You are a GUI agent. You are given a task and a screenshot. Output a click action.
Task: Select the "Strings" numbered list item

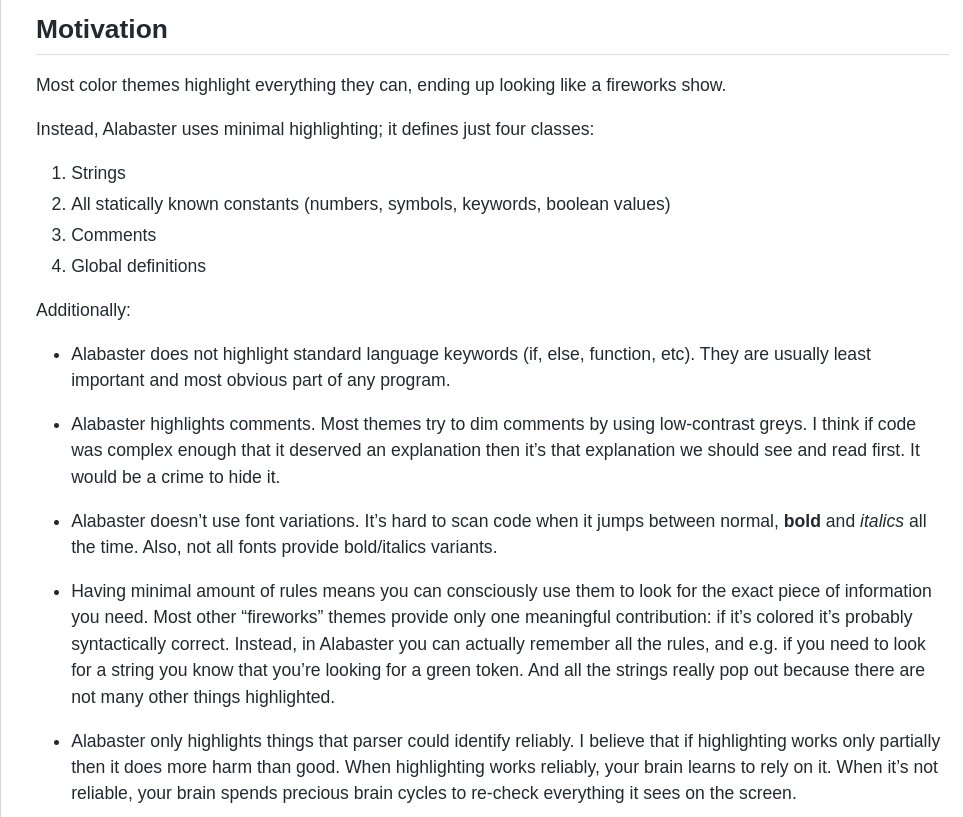(x=98, y=173)
